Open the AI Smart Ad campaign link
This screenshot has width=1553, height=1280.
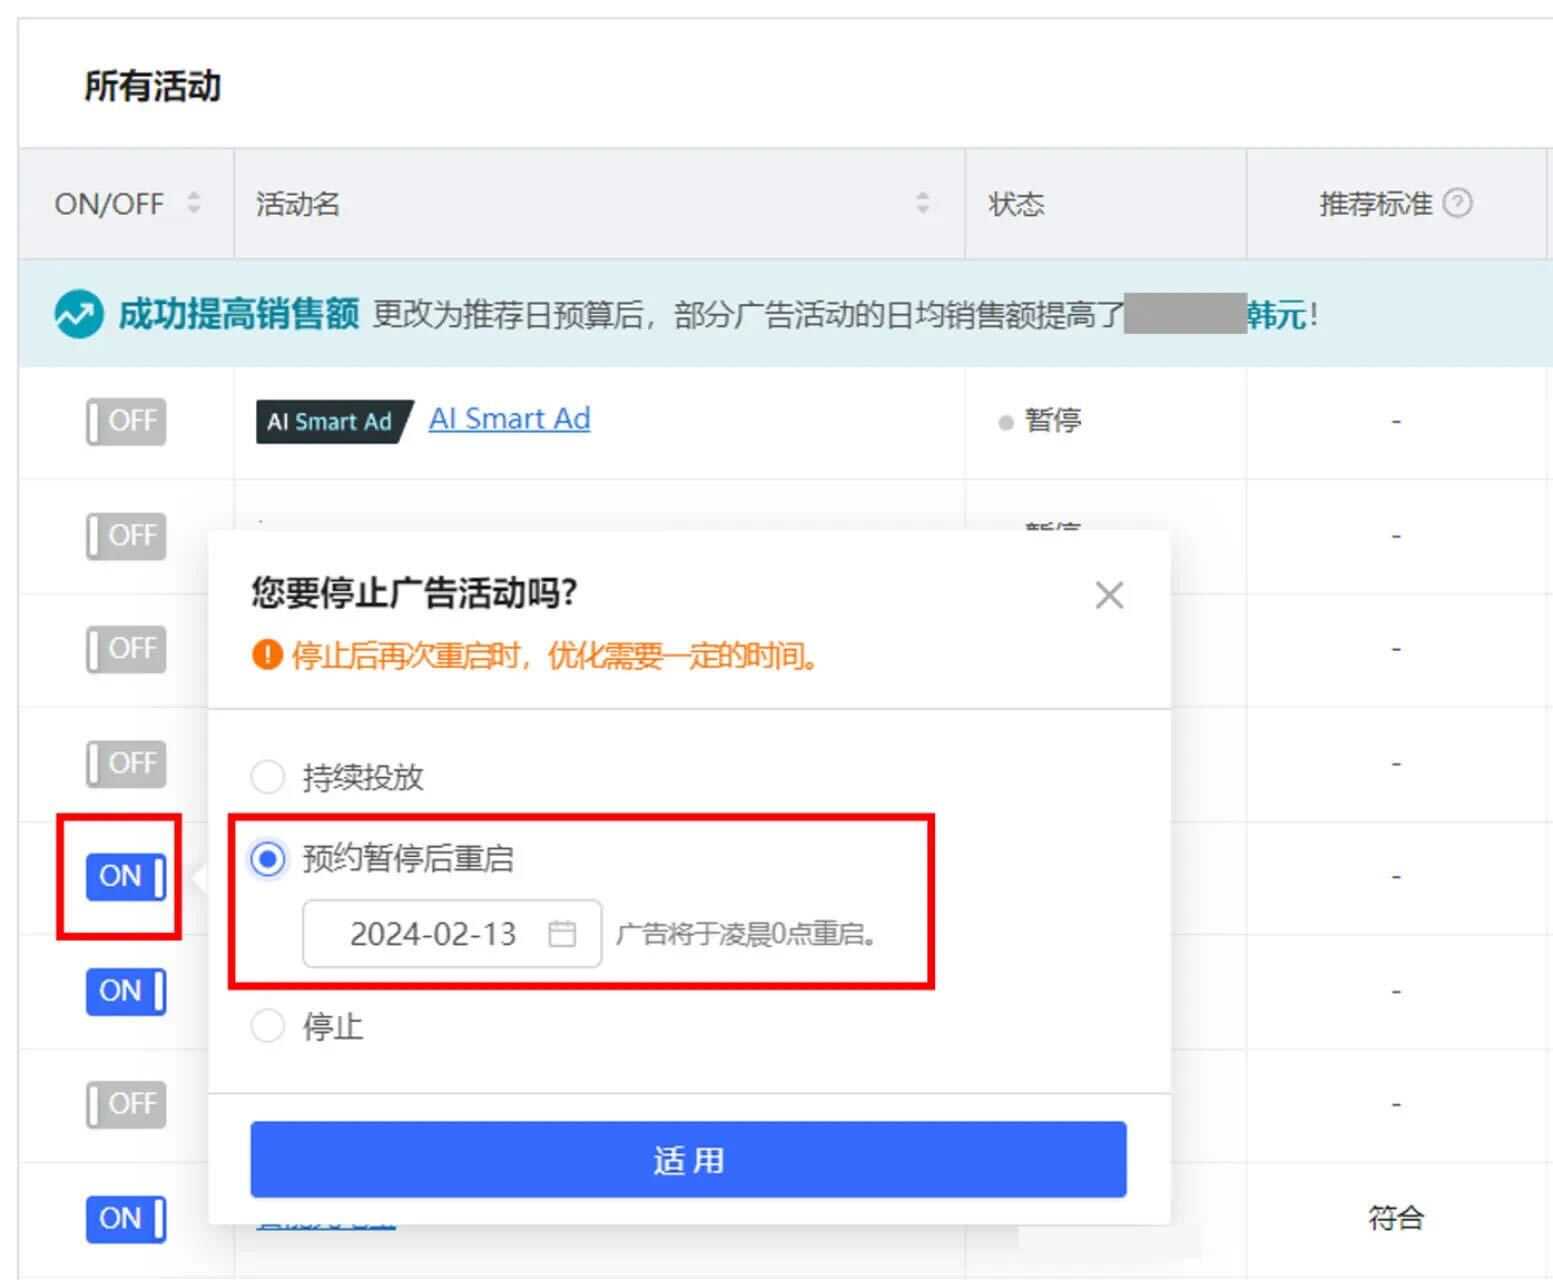510,418
